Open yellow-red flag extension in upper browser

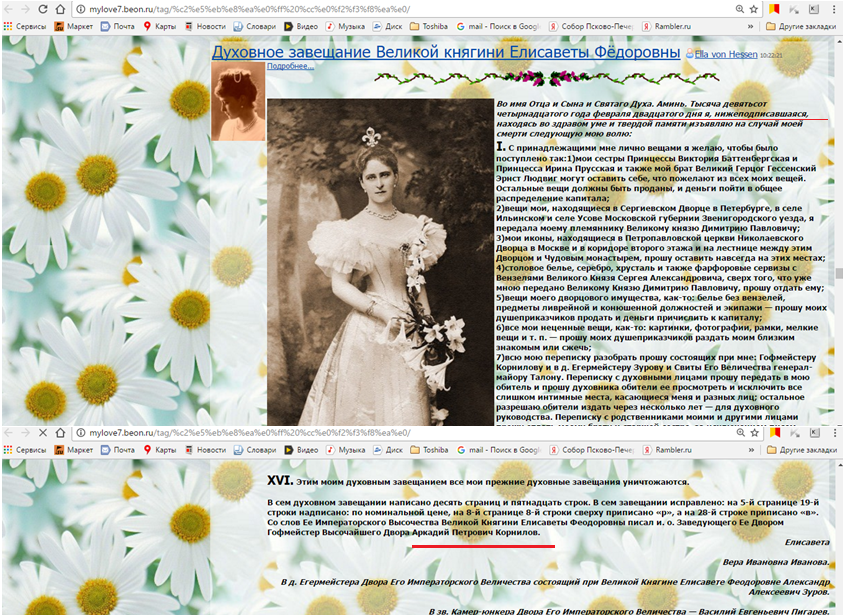pos(774,9)
